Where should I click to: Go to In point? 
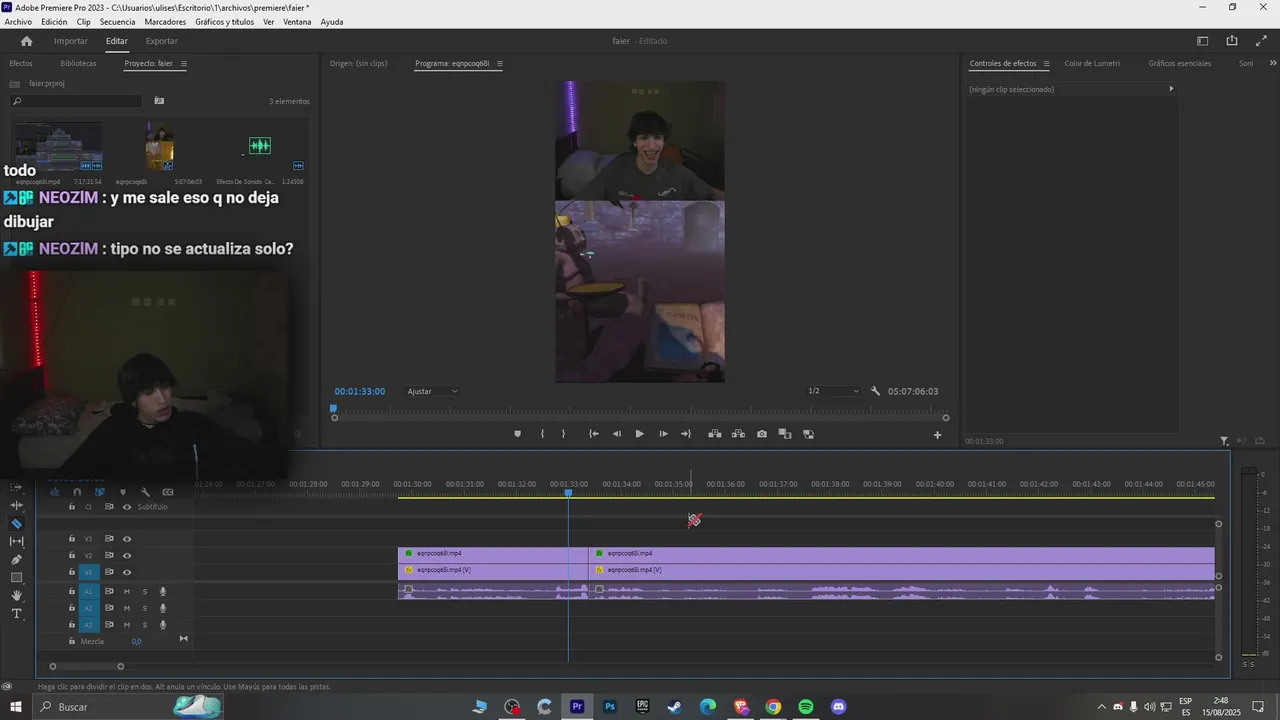(594, 434)
